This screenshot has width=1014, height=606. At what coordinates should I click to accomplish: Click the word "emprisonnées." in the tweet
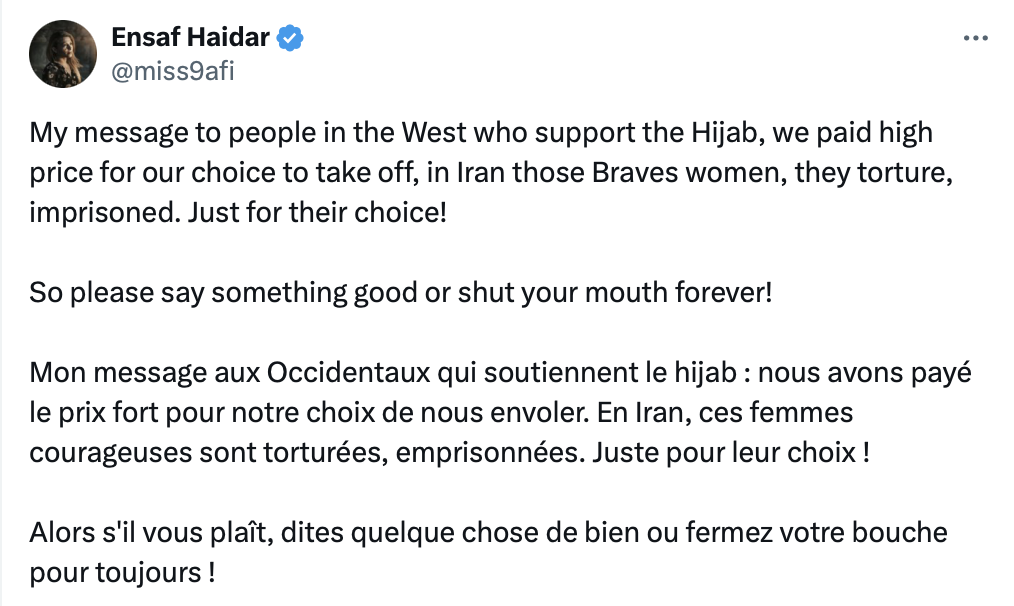(x=490, y=453)
